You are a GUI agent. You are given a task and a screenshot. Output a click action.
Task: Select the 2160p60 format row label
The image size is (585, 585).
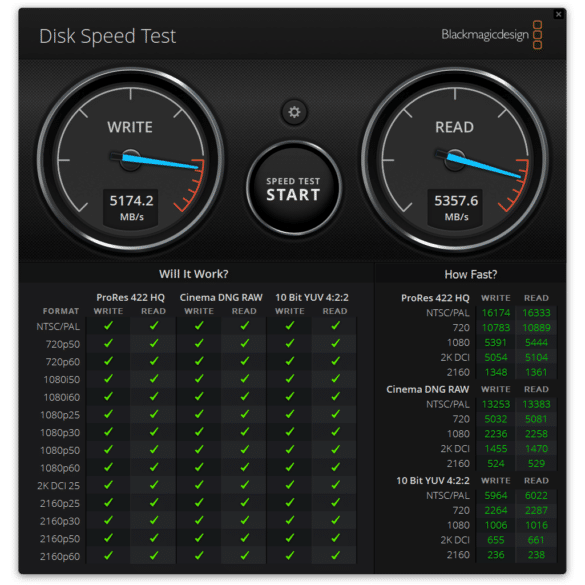(60, 557)
